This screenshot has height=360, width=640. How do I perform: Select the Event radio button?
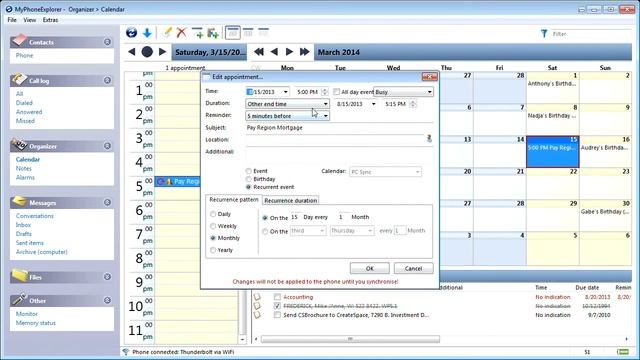click(x=248, y=171)
